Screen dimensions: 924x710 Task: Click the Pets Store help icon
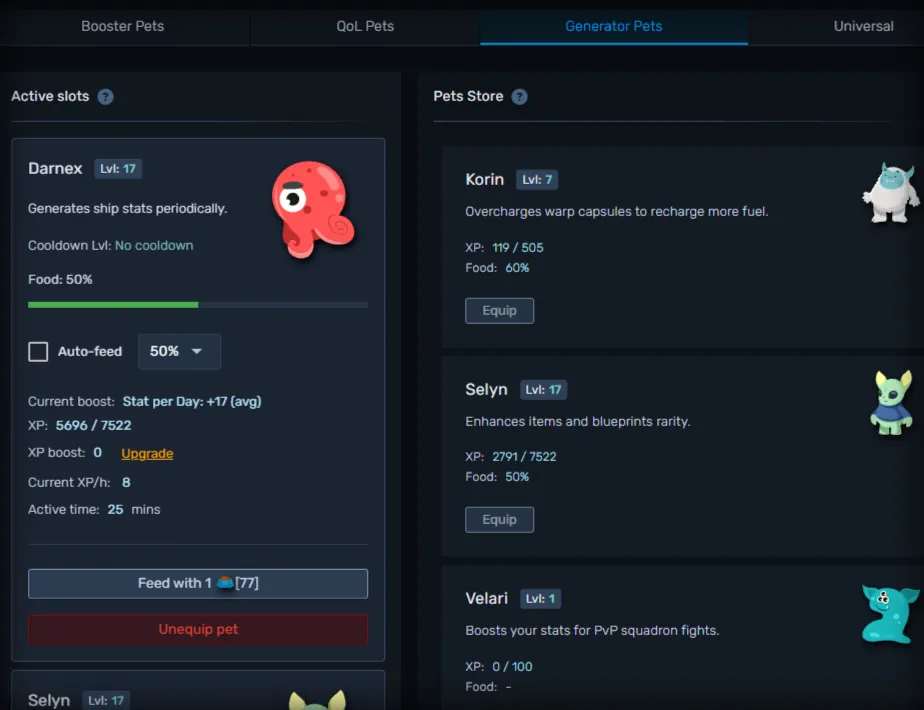click(519, 97)
